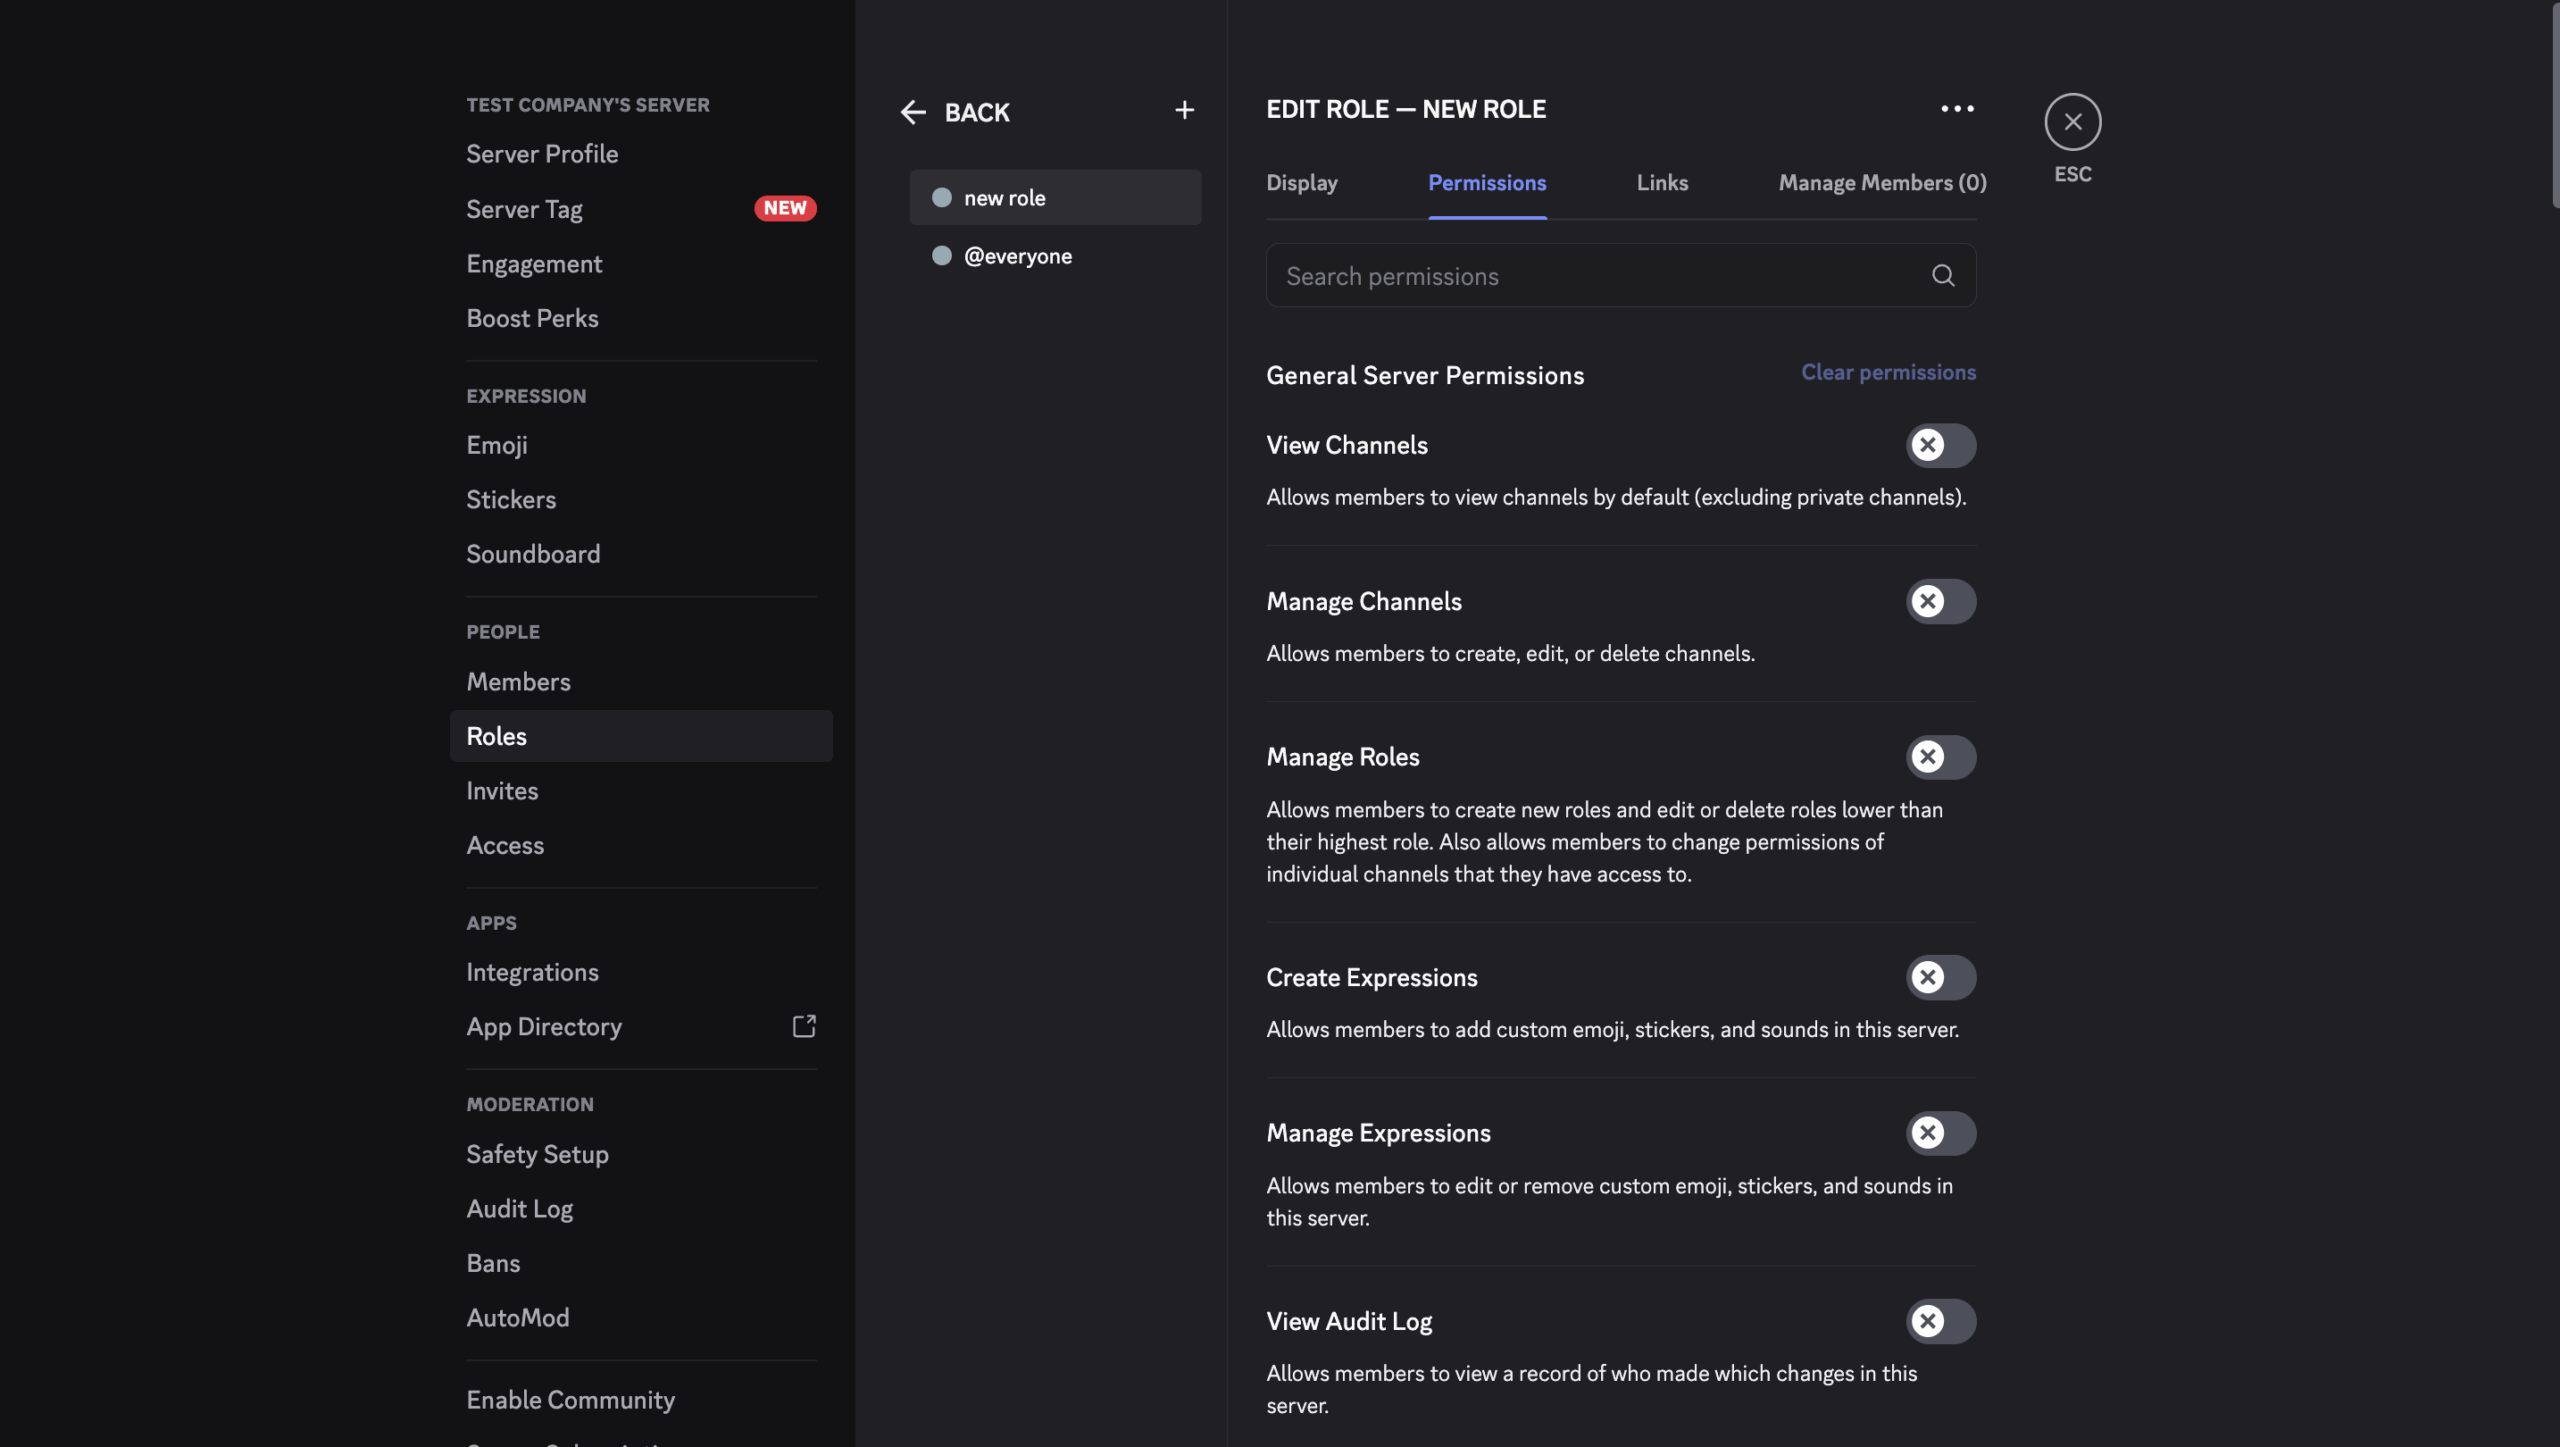Enable the Manage Roles permission
Viewport: 2560px width, 1447px height.
pyautogui.click(x=1940, y=757)
